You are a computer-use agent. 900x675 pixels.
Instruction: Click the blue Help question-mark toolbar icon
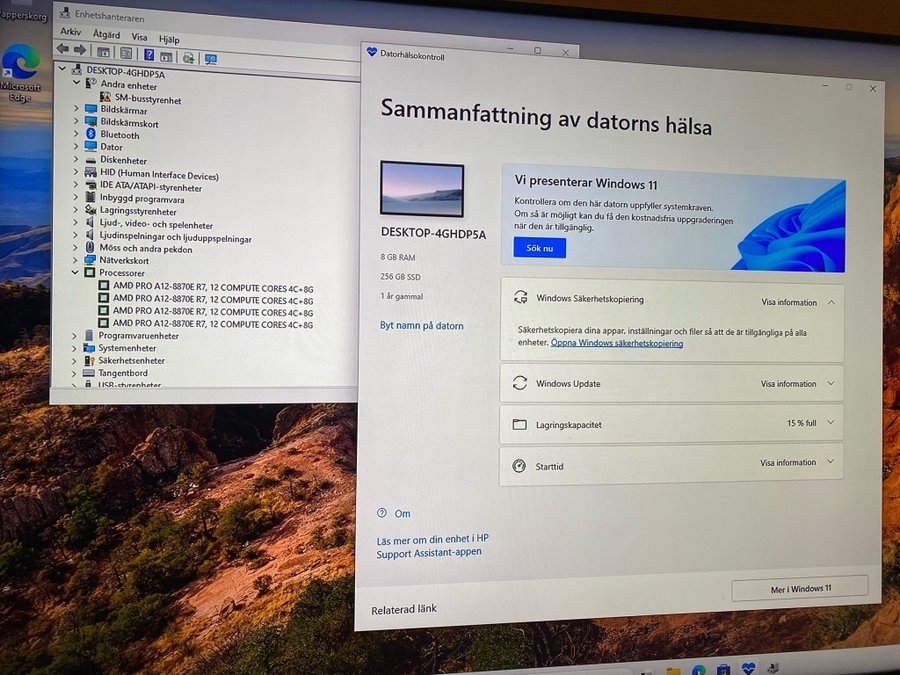(148, 55)
